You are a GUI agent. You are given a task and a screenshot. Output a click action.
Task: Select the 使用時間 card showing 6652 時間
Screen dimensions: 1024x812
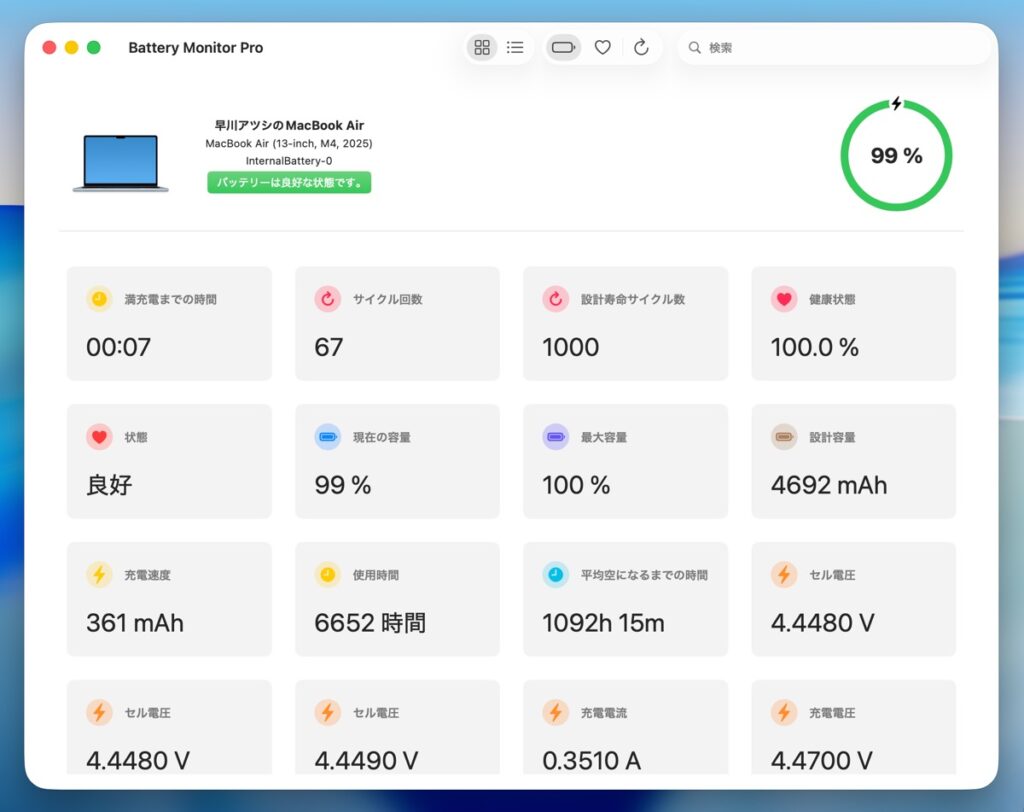[x=397, y=599]
